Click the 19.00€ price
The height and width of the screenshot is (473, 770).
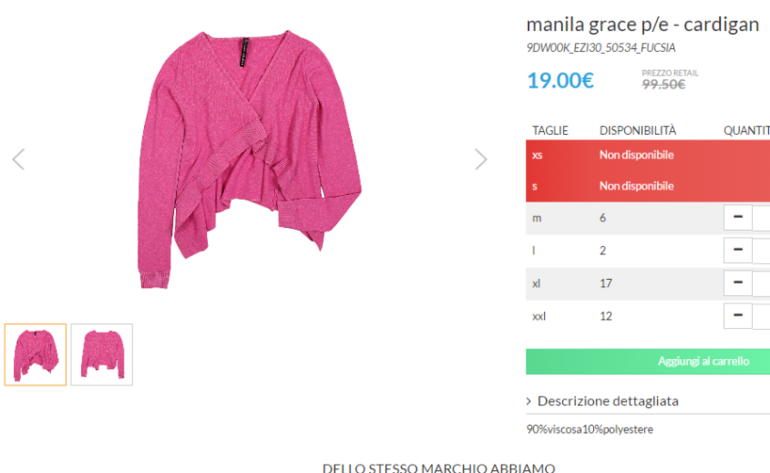(x=560, y=81)
